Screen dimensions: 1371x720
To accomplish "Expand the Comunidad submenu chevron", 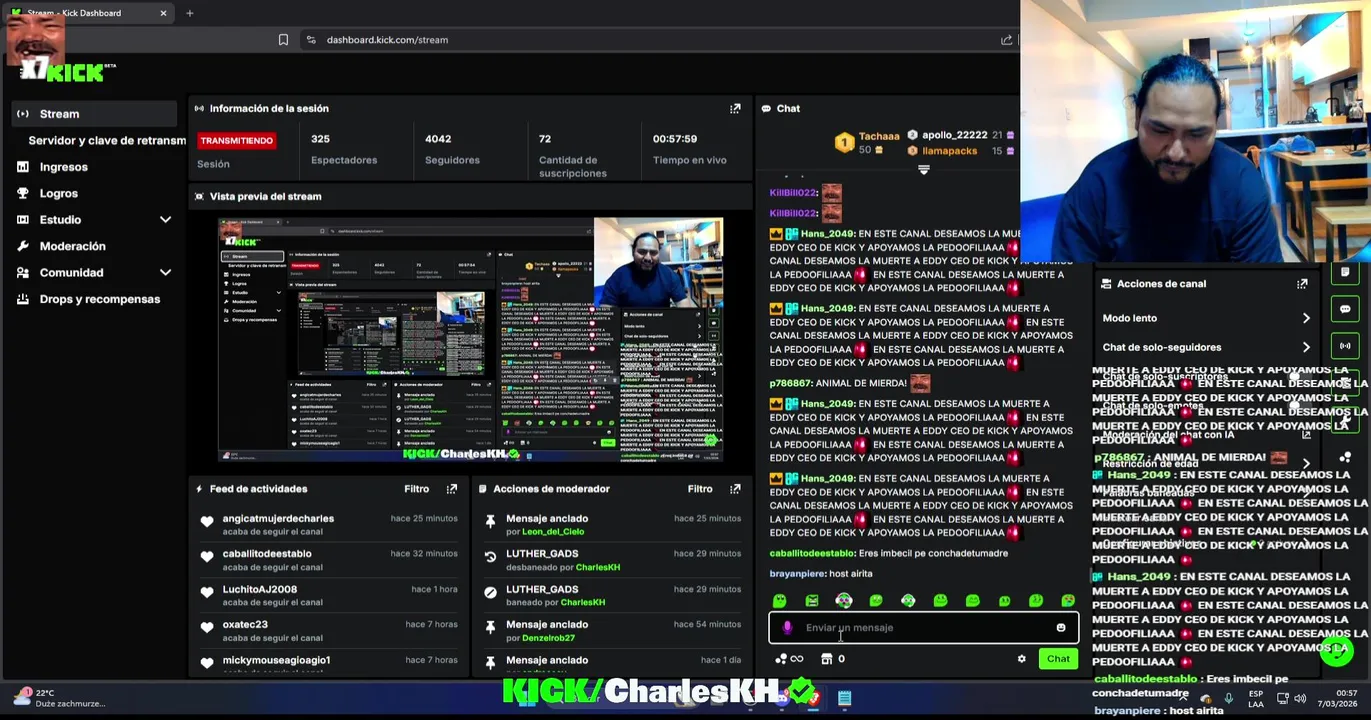I will [x=165, y=272].
